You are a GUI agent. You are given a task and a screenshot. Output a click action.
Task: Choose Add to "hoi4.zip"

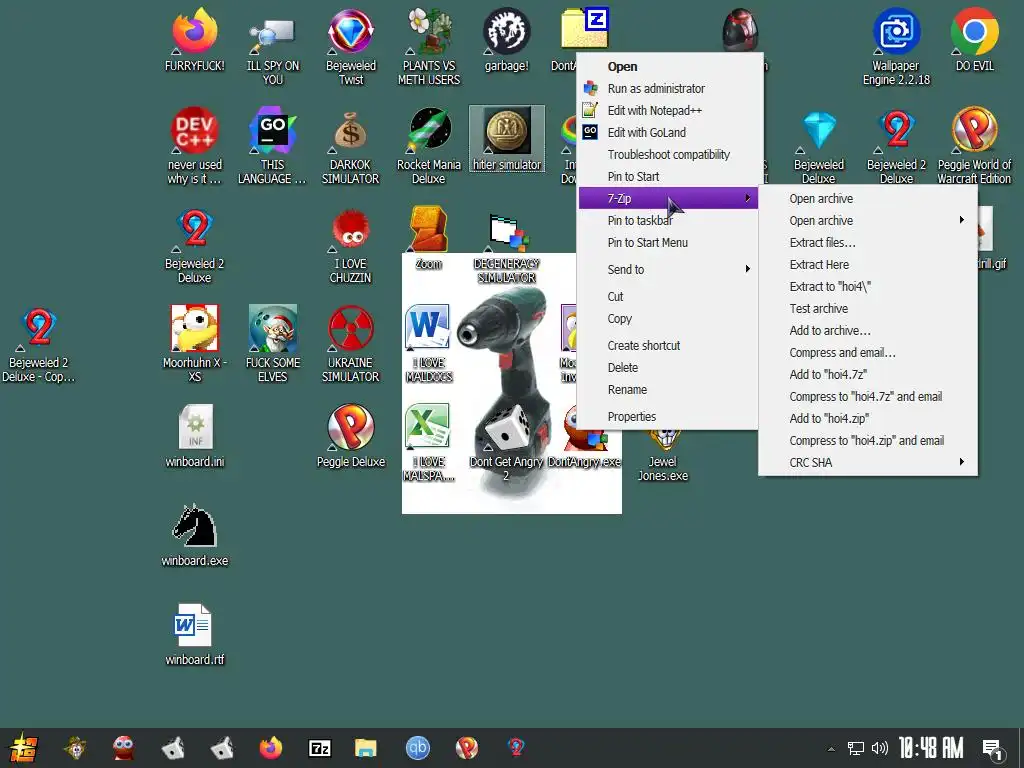tap(868, 419)
